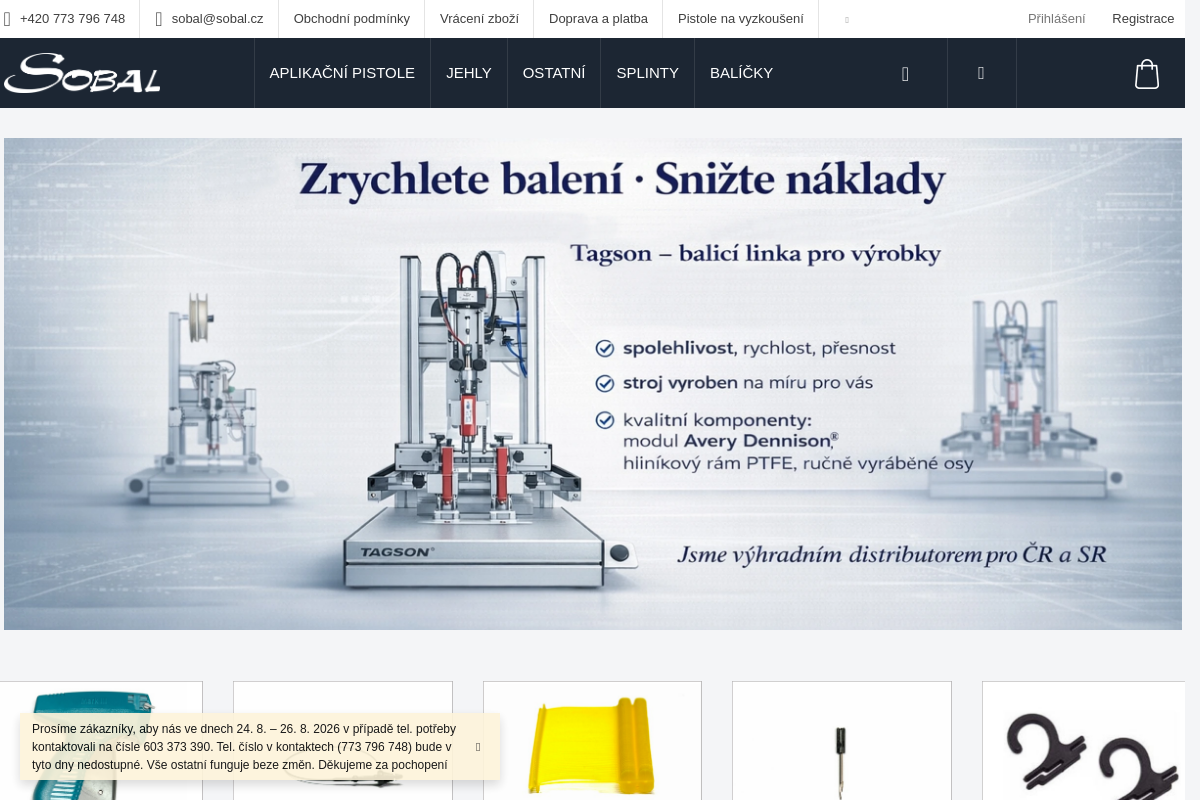Open Pistole na vyzkoušení page

pos(741,19)
